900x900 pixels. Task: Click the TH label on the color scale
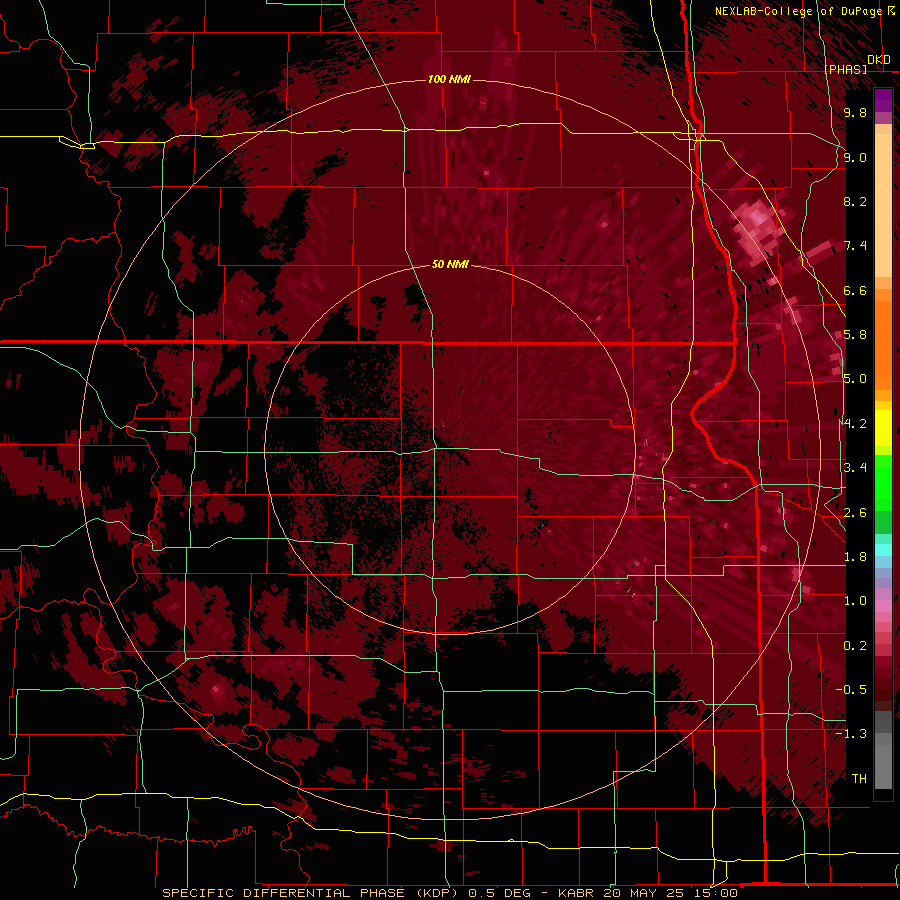point(859,779)
